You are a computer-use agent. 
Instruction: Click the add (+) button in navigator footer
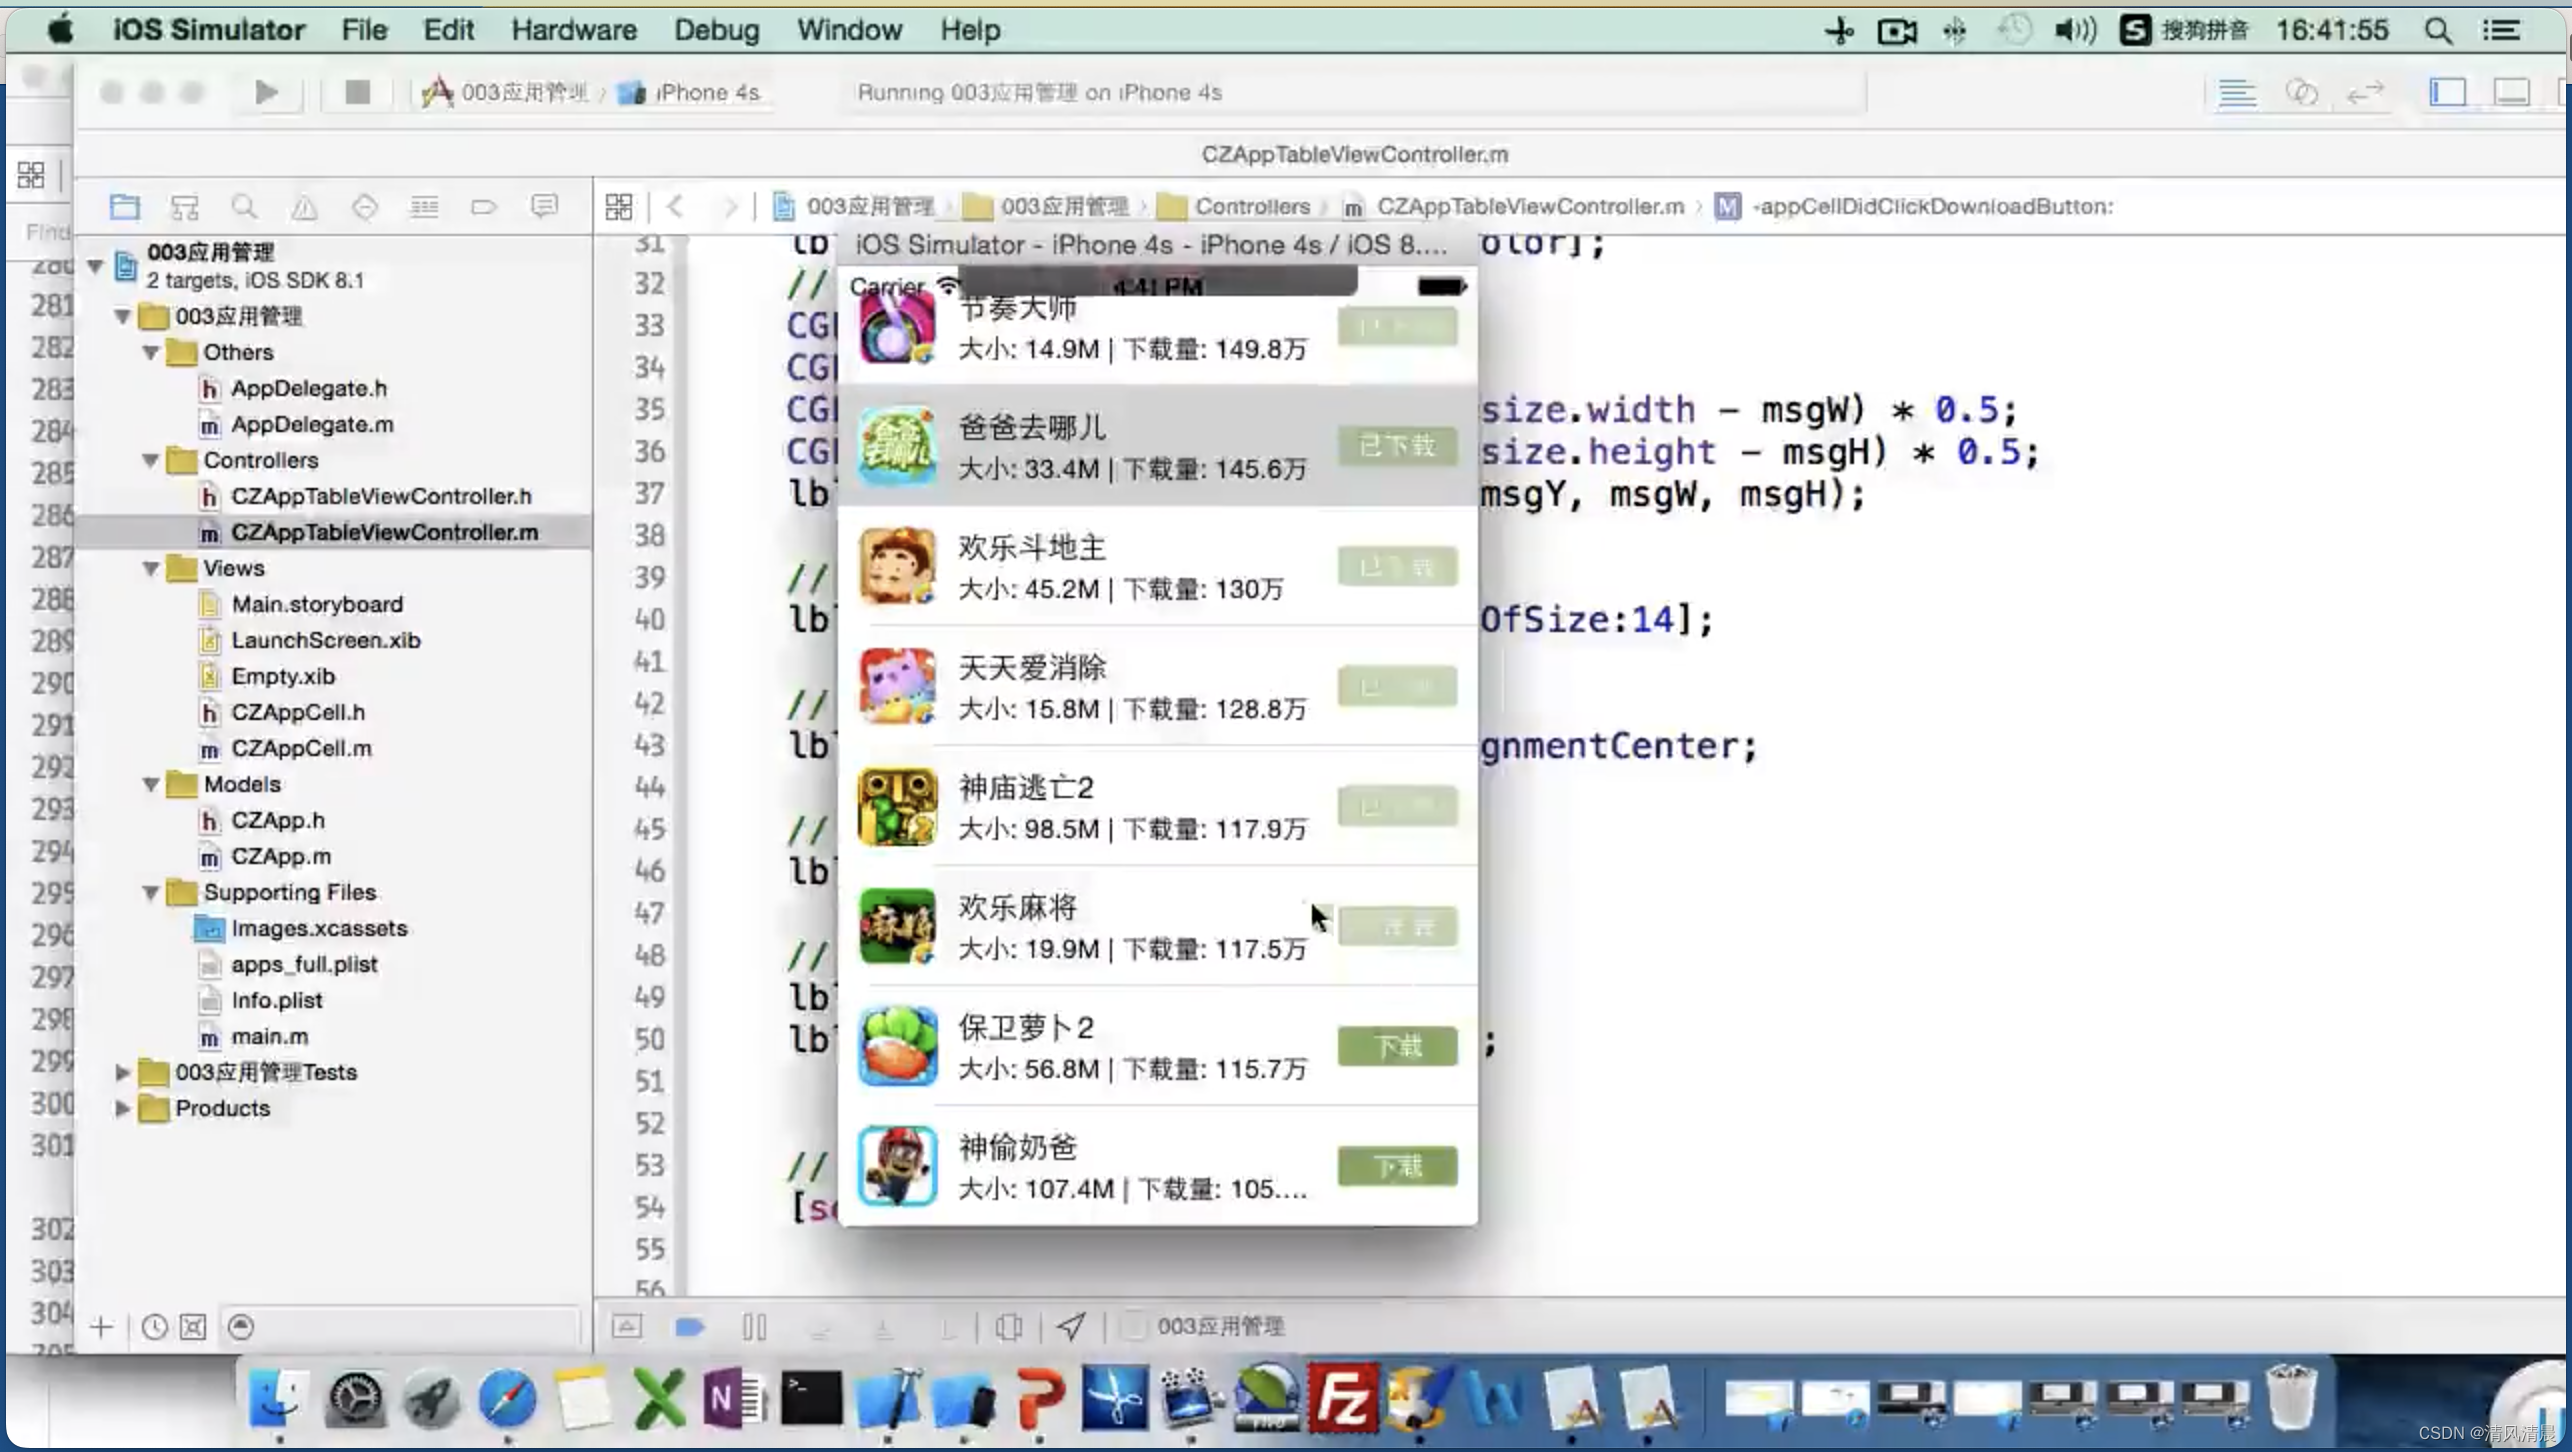101,1327
